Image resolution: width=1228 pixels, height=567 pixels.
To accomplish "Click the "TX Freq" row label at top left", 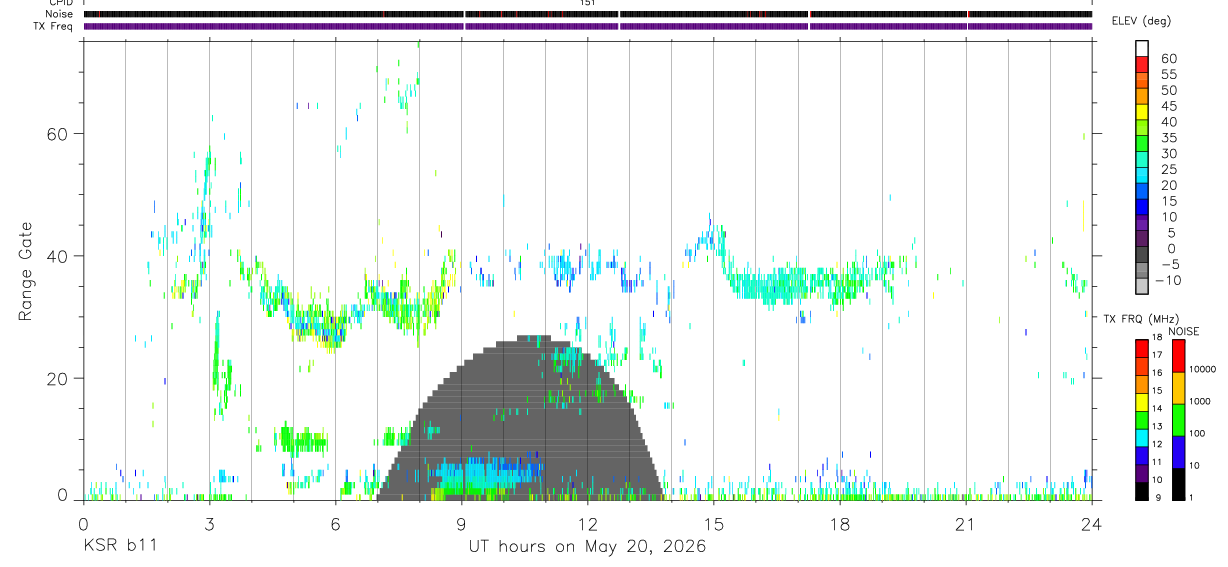I will [x=54, y=26].
